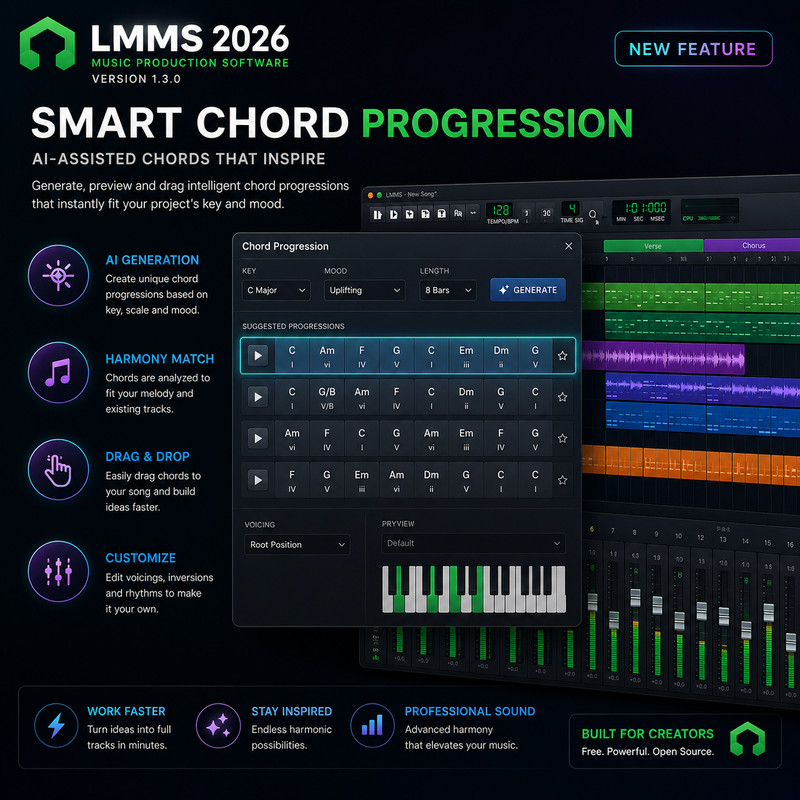Click mixer channel 7 fader
This screenshot has height=800, width=800.
pyautogui.click(x=614, y=620)
